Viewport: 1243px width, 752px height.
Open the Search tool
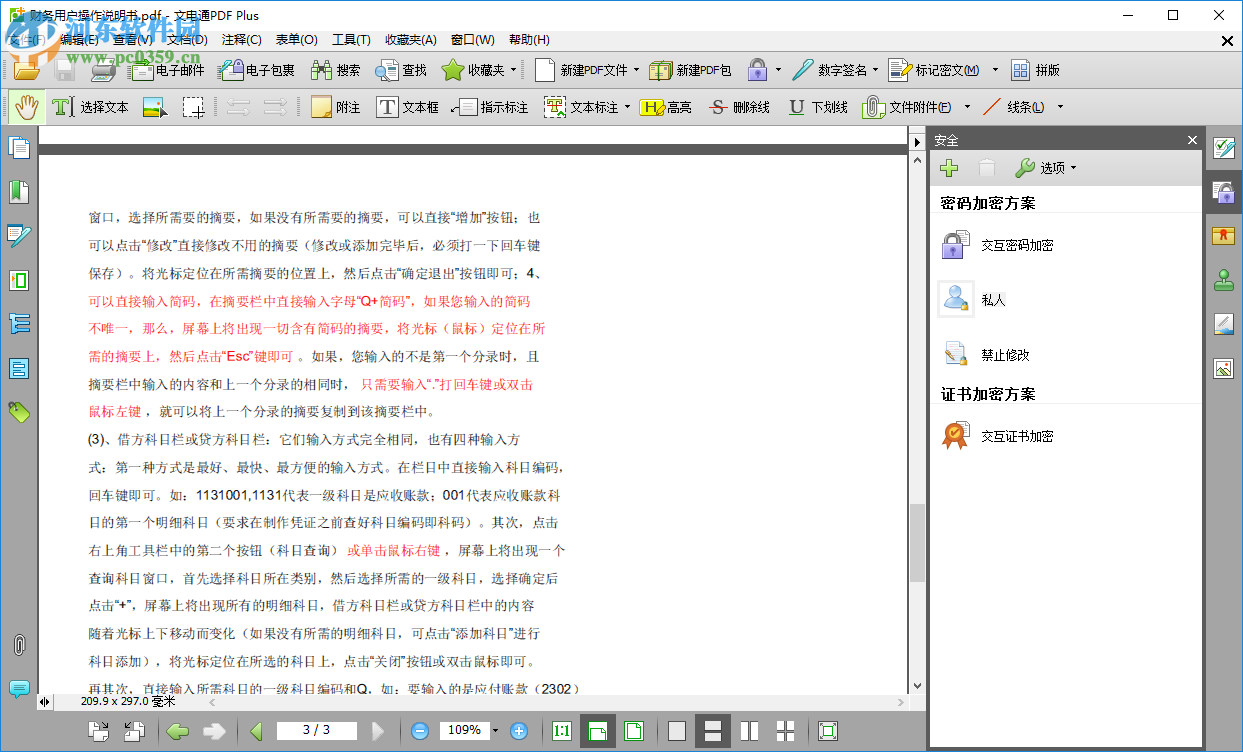click(331, 70)
